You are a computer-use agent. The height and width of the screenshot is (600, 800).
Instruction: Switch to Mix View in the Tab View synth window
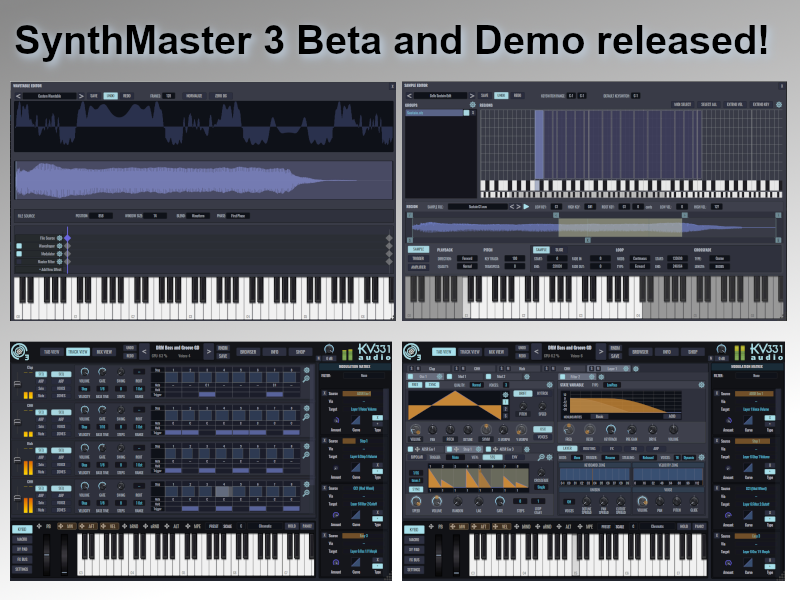point(496,352)
